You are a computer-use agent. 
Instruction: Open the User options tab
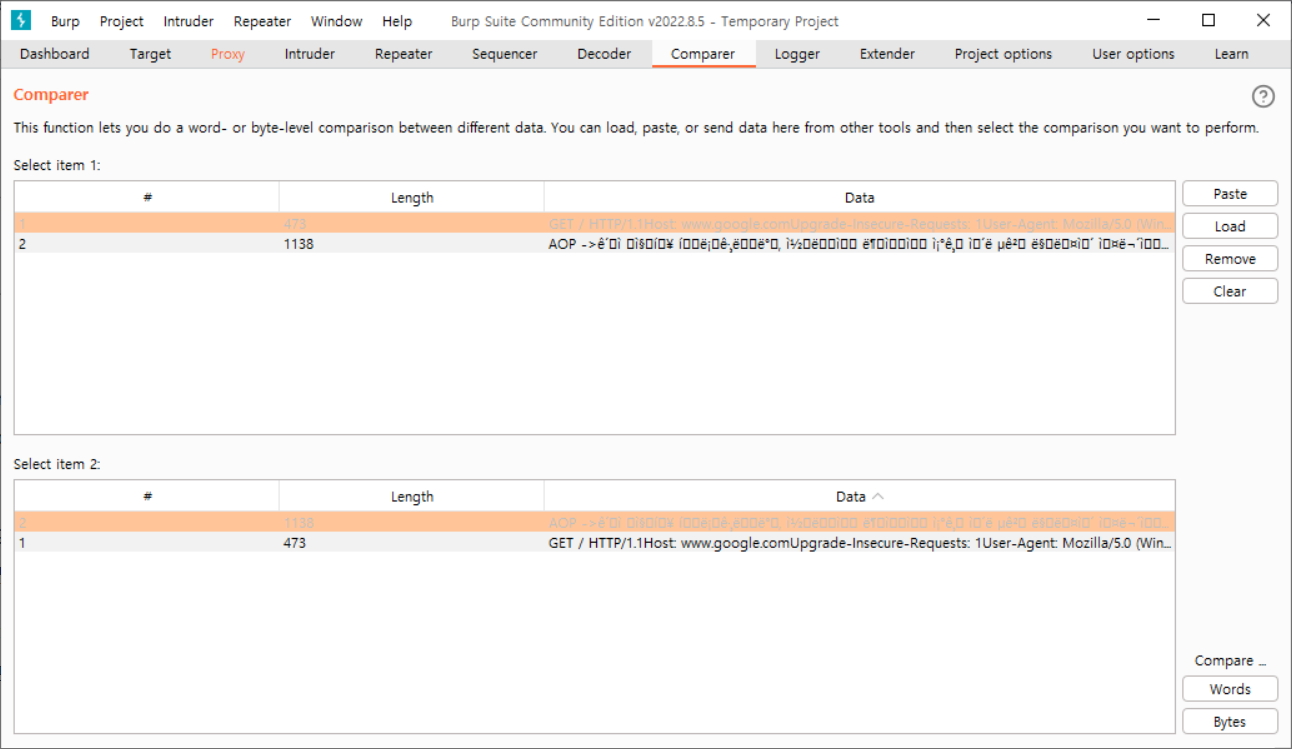coord(1133,54)
